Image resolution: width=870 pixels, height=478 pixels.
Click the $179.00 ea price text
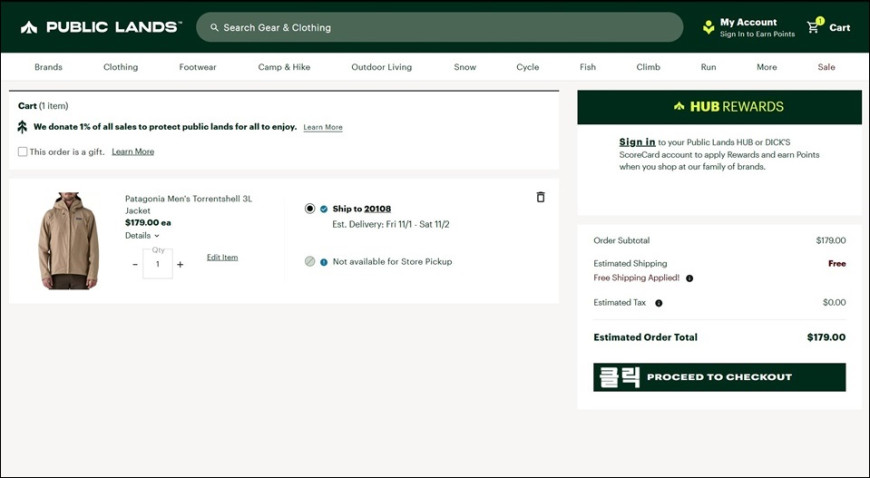pyautogui.click(x=148, y=223)
